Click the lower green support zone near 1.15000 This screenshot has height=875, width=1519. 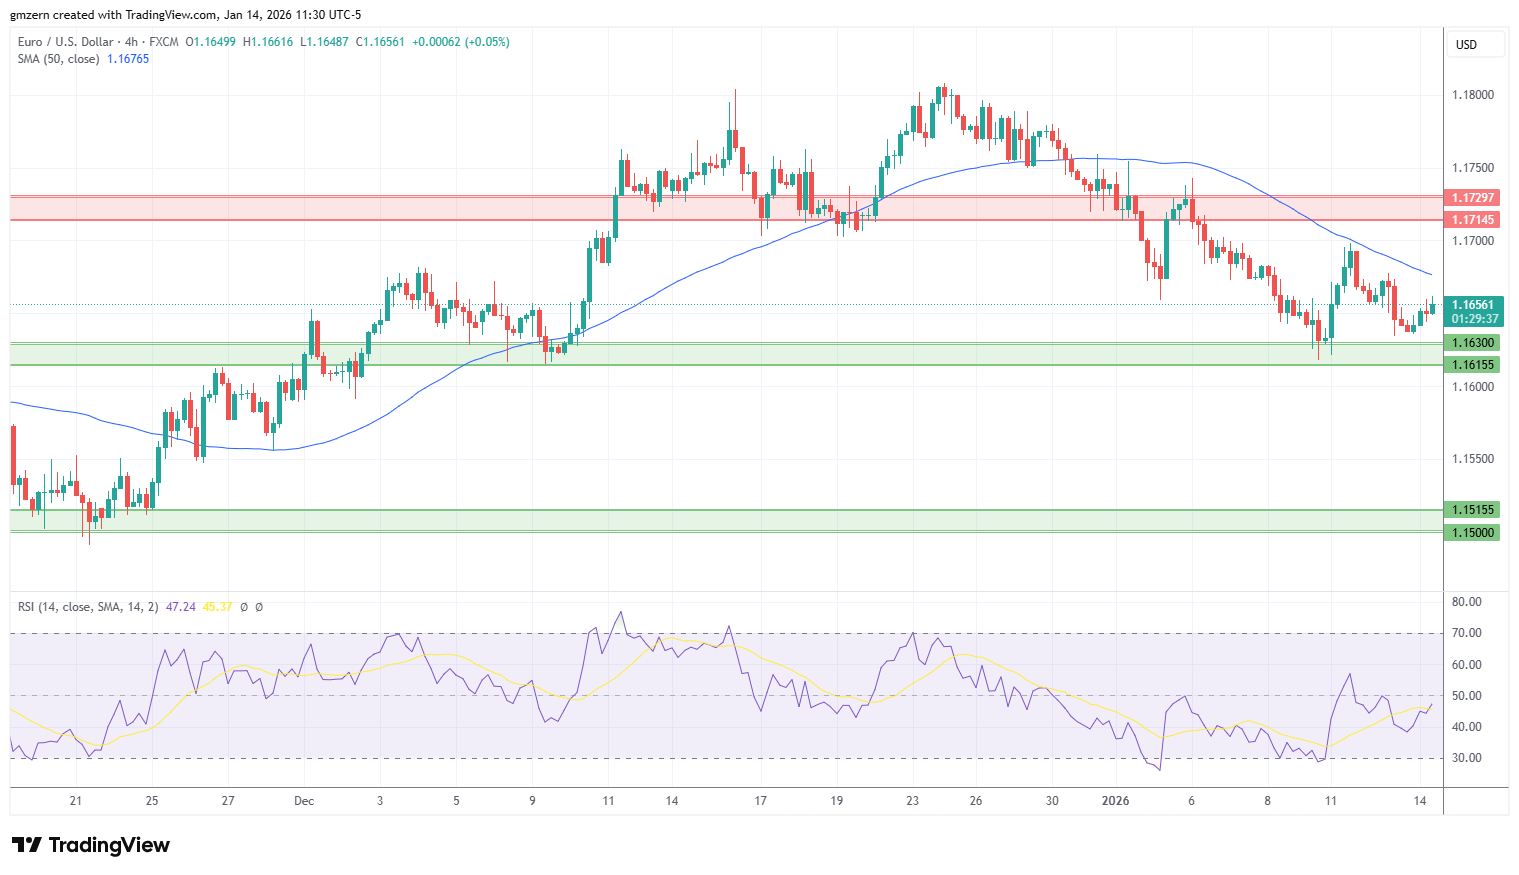pos(726,521)
